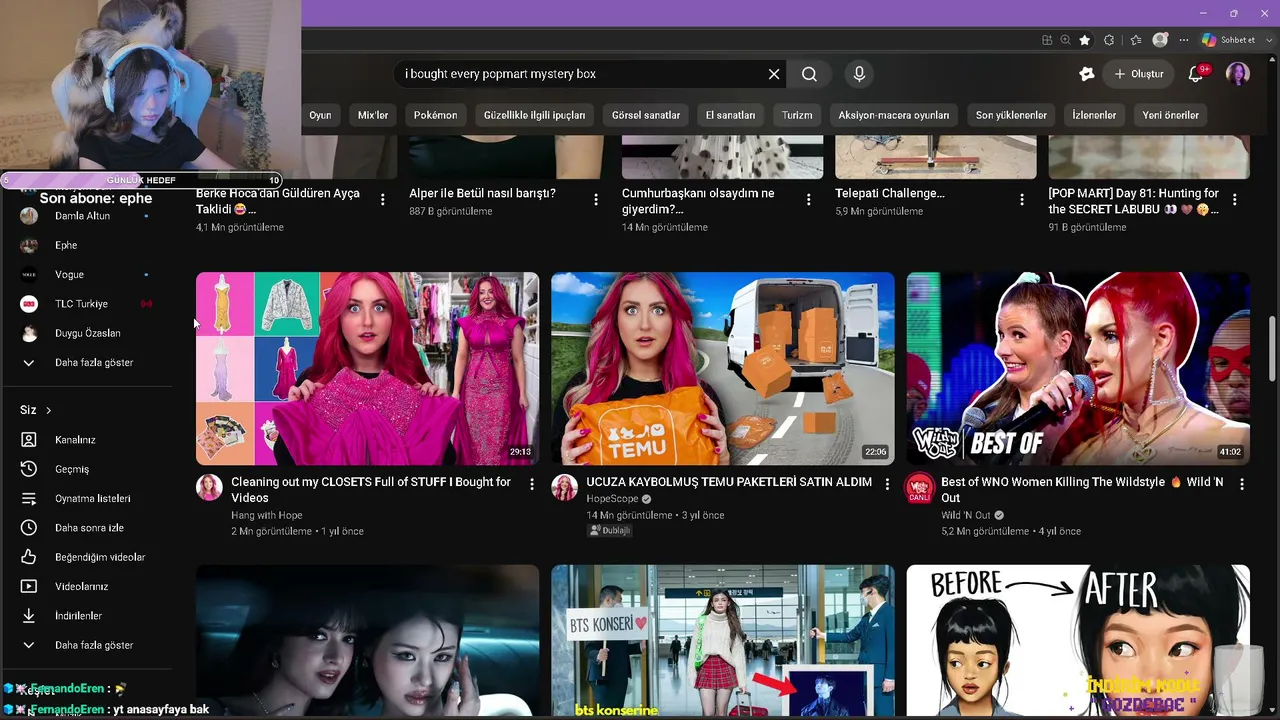Select the Oyun filter chip

point(320,115)
